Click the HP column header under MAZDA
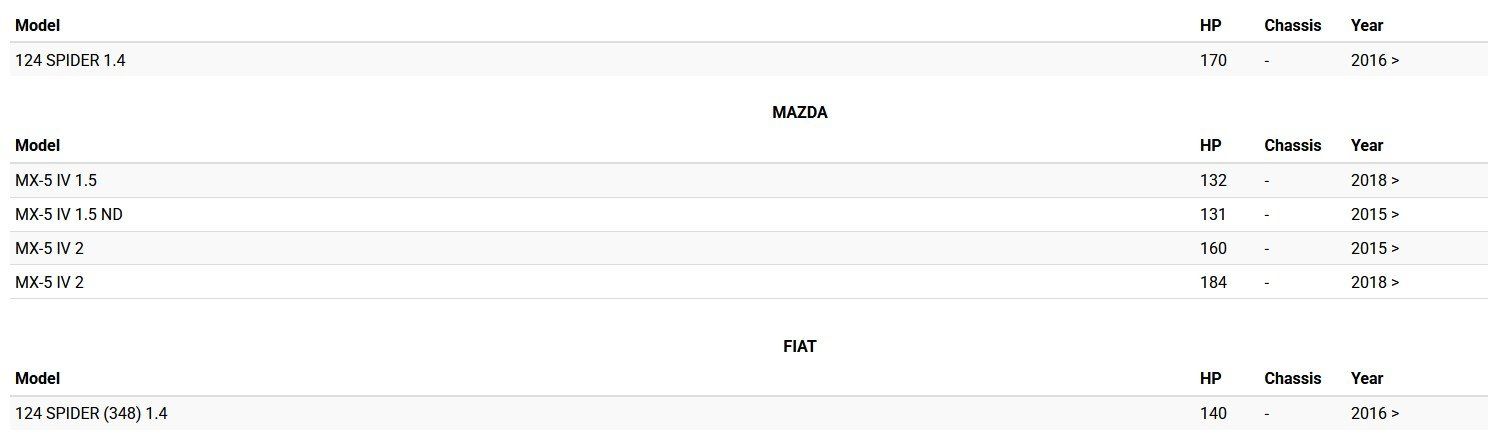The height and width of the screenshot is (448, 1488). coord(1210,145)
